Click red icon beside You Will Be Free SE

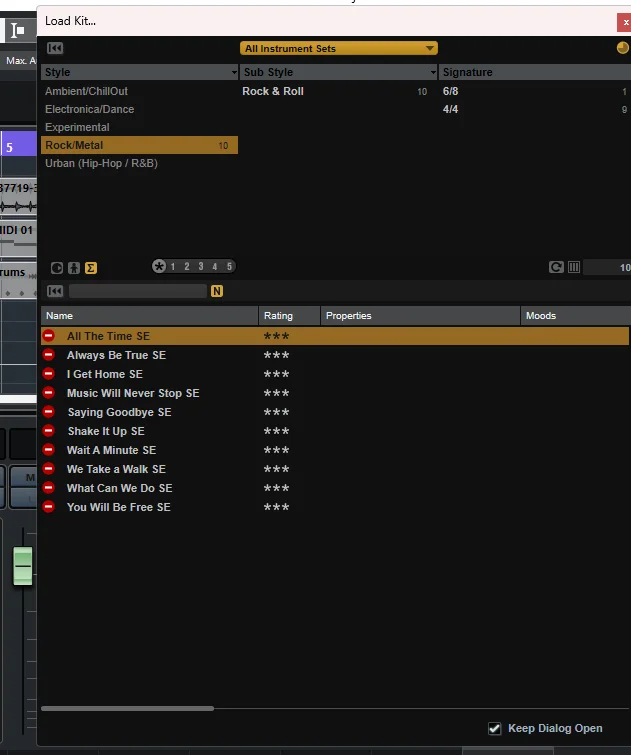(x=49, y=507)
